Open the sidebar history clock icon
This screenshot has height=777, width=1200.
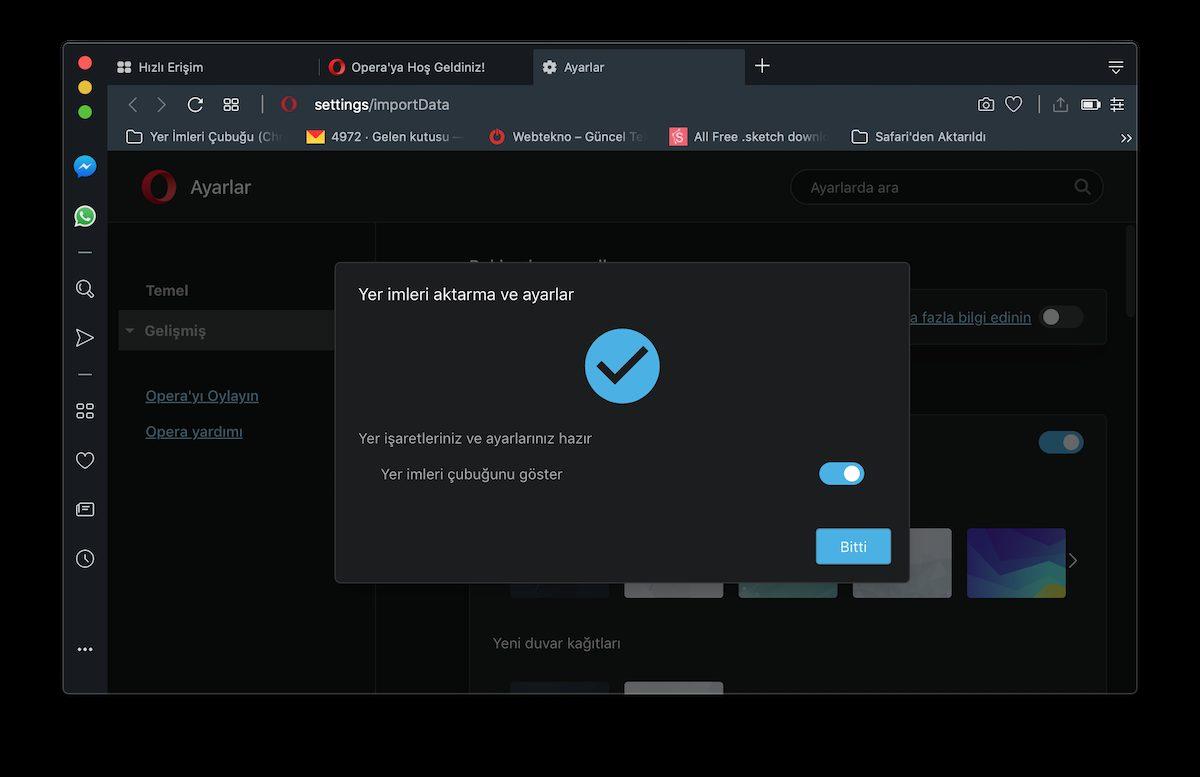85,559
